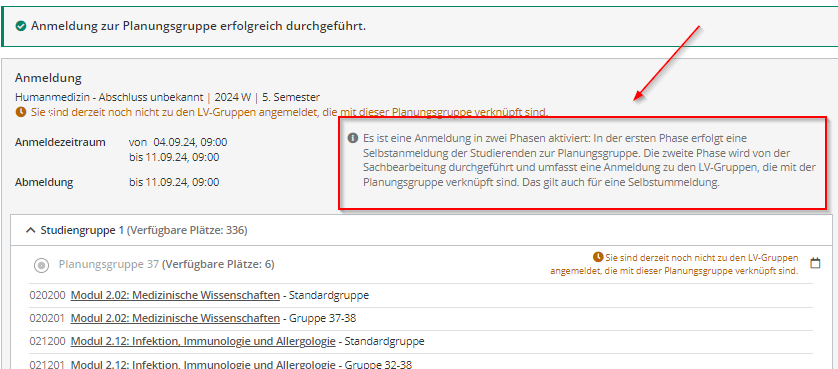The width and height of the screenshot is (838, 369).
Task: Click course number '021200'
Action: 47,342
